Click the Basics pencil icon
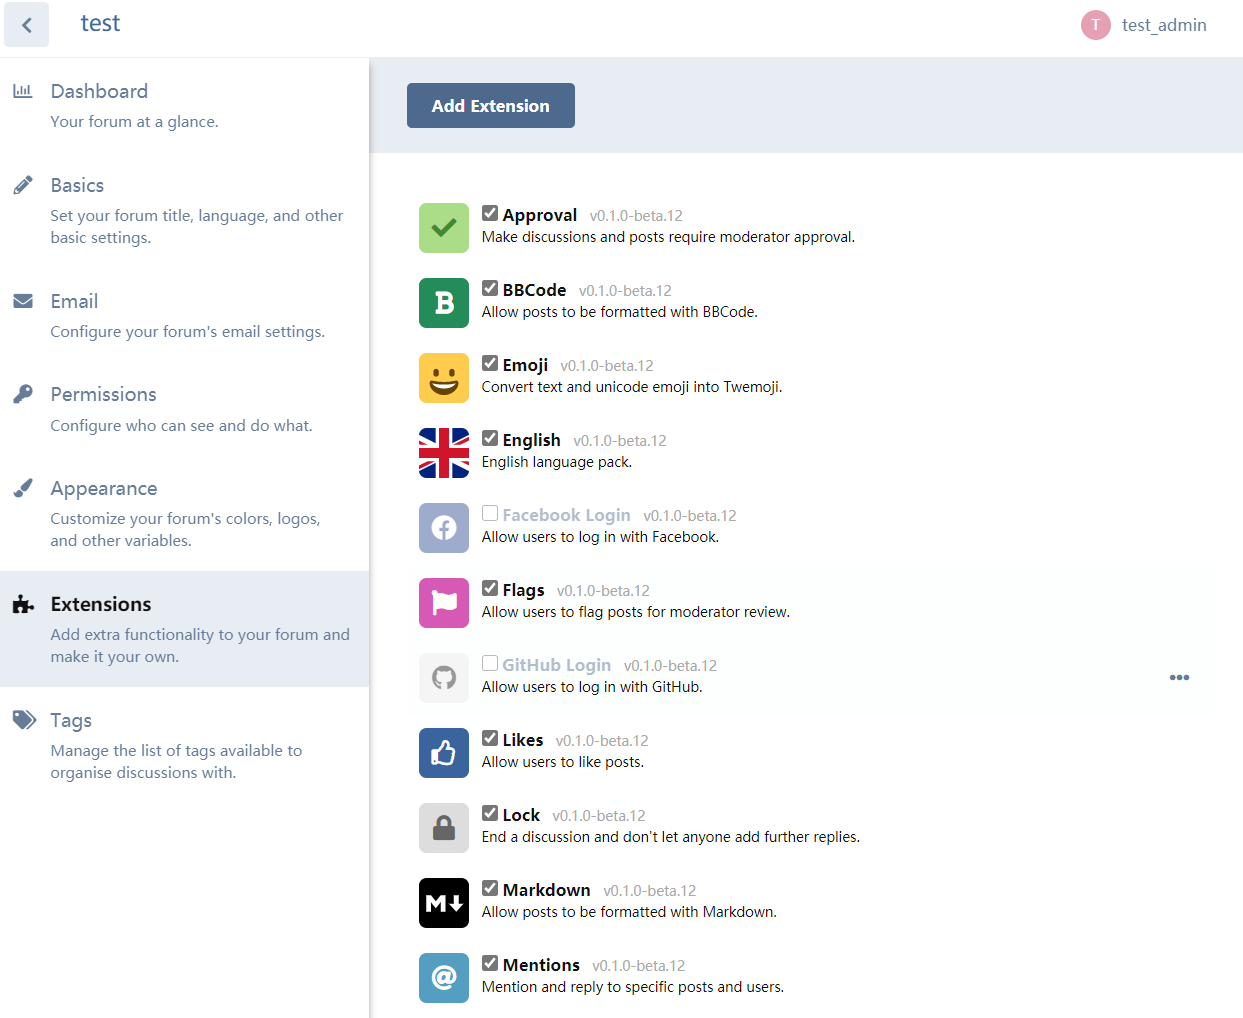The height and width of the screenshot is (1018, 1243). tap(23, 185)
